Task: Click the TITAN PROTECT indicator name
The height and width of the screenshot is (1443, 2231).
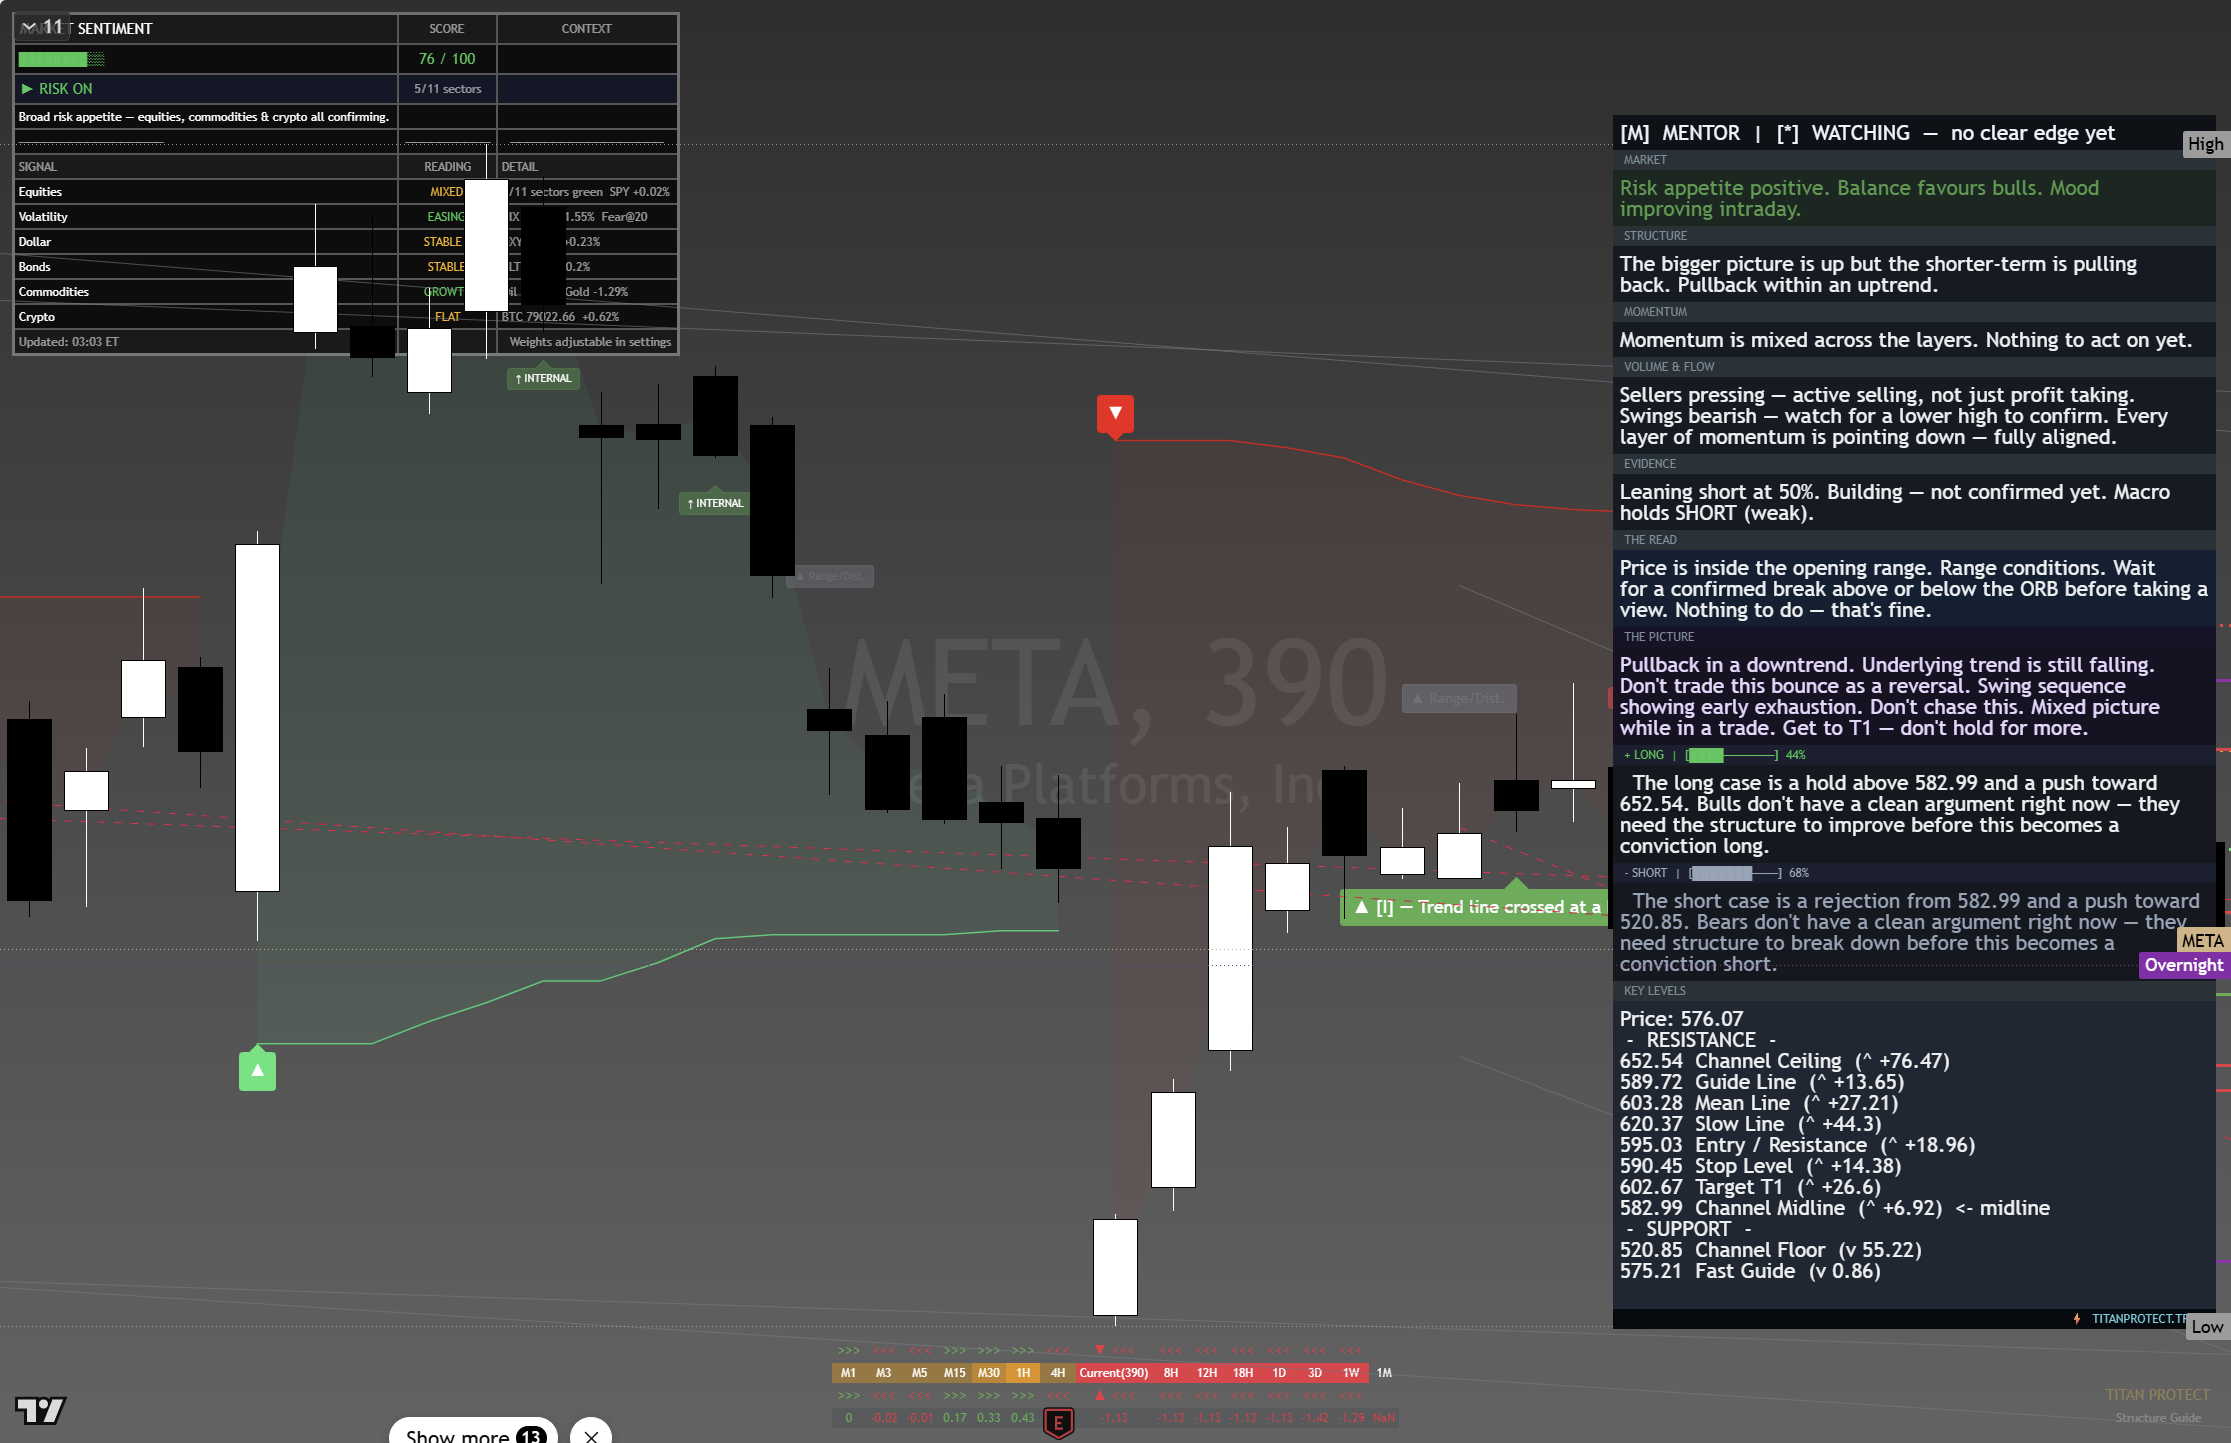Action: tap(2157, 1395)
